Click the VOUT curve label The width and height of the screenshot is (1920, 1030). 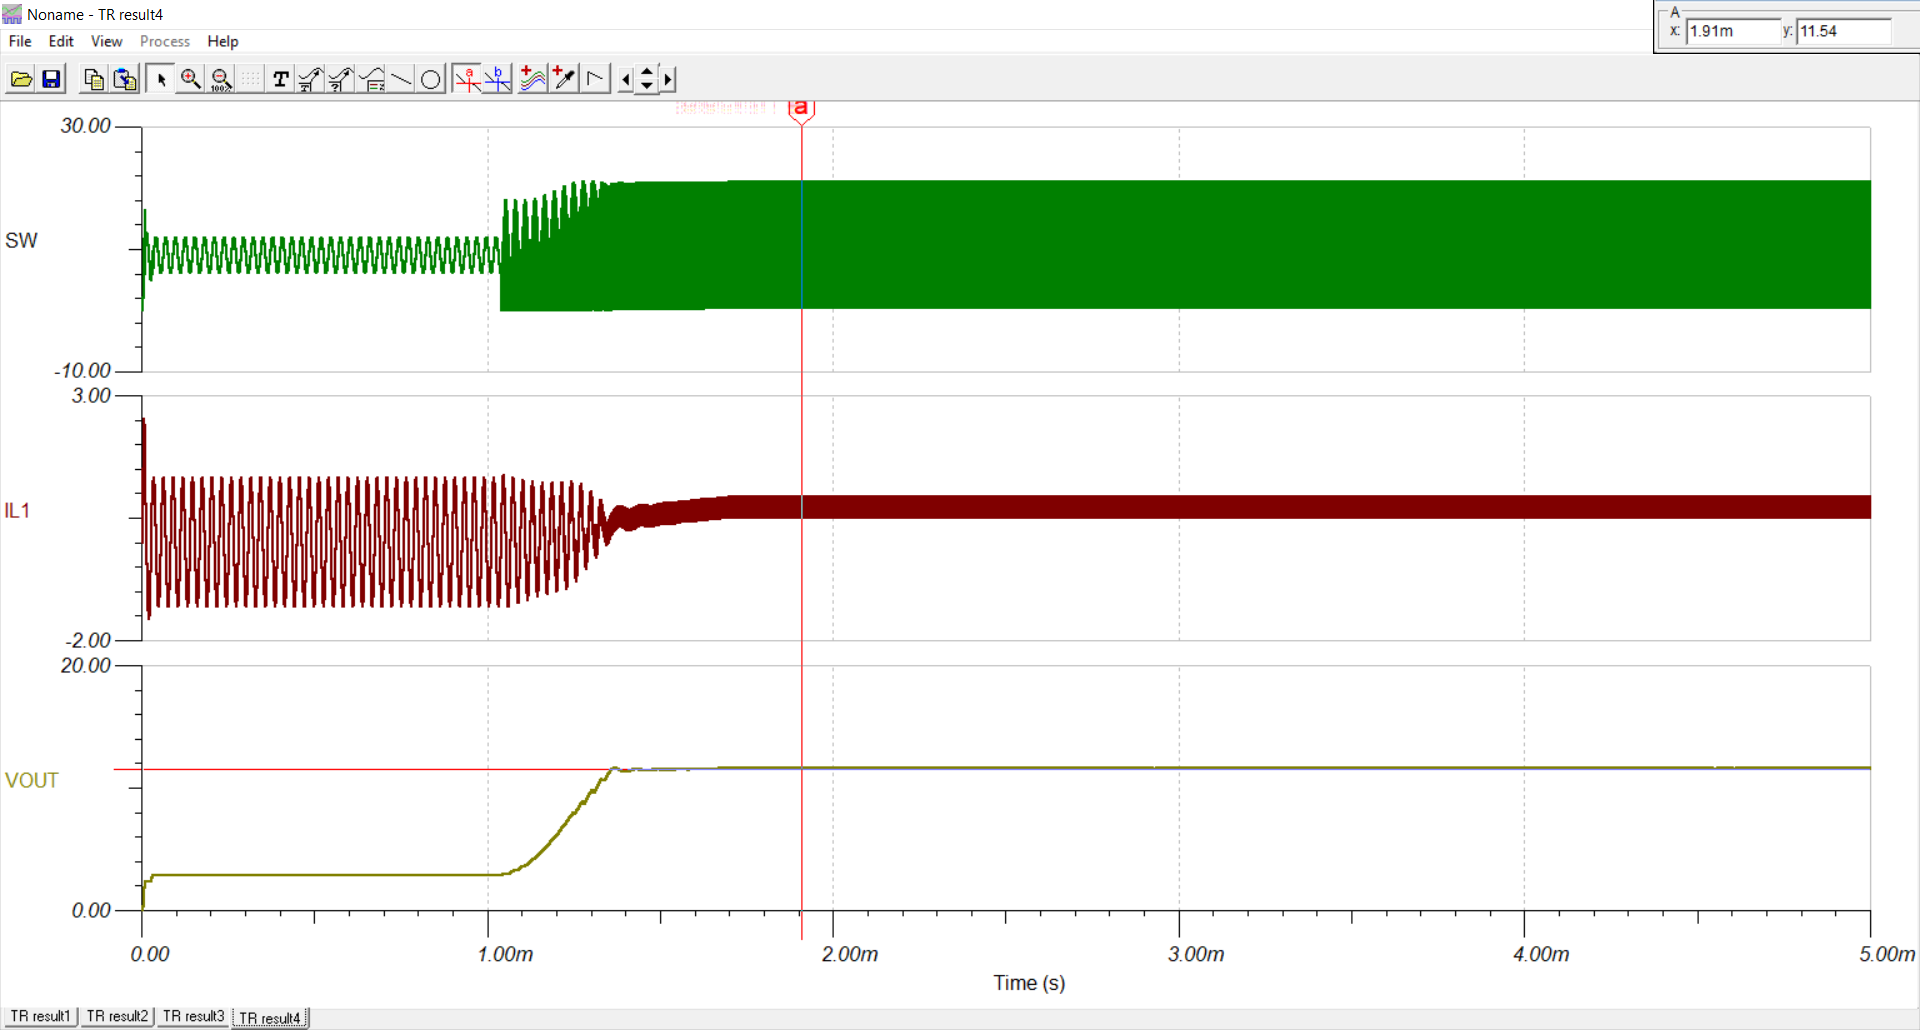click(32, 780)
